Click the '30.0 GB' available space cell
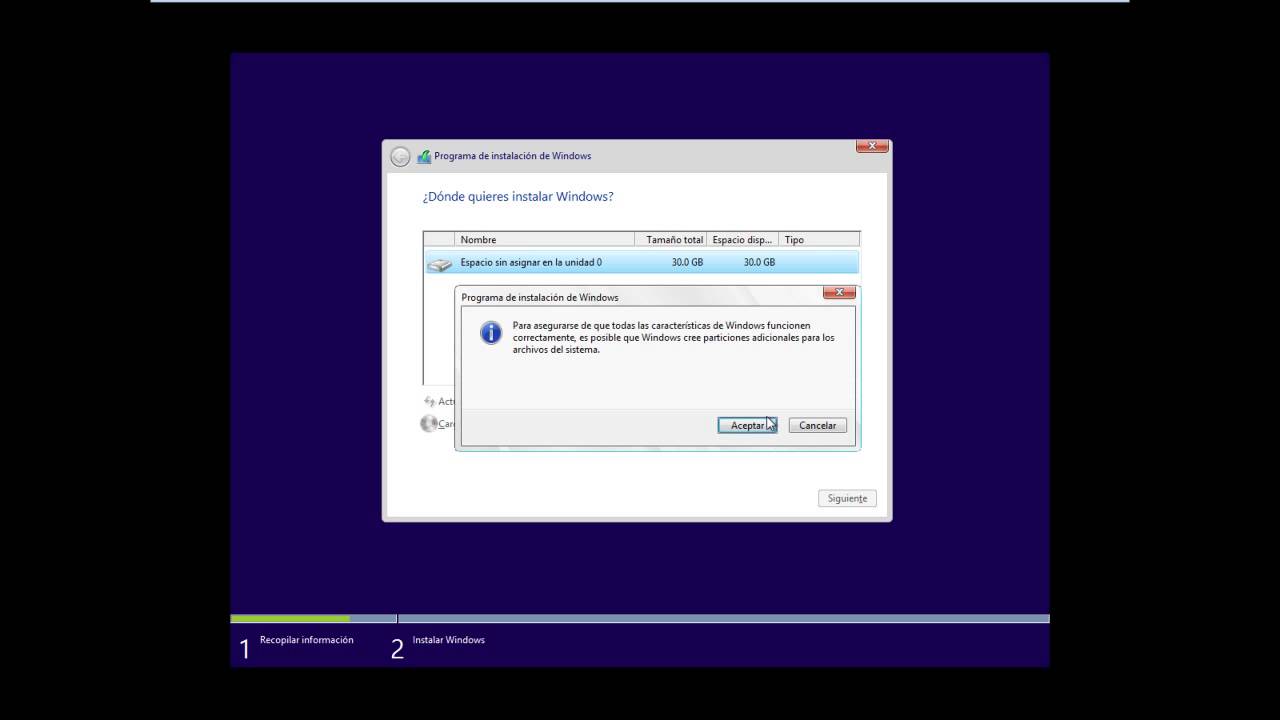 pyautogui.click(x=759, y=262)
